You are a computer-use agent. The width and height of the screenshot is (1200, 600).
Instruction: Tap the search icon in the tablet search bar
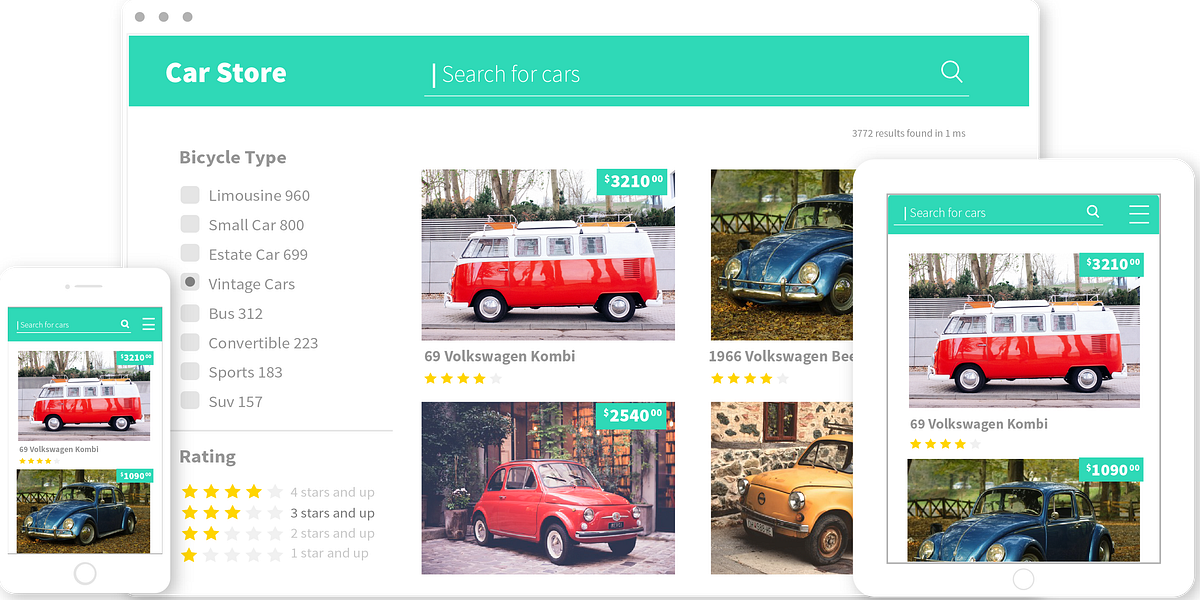(1093, 212)
